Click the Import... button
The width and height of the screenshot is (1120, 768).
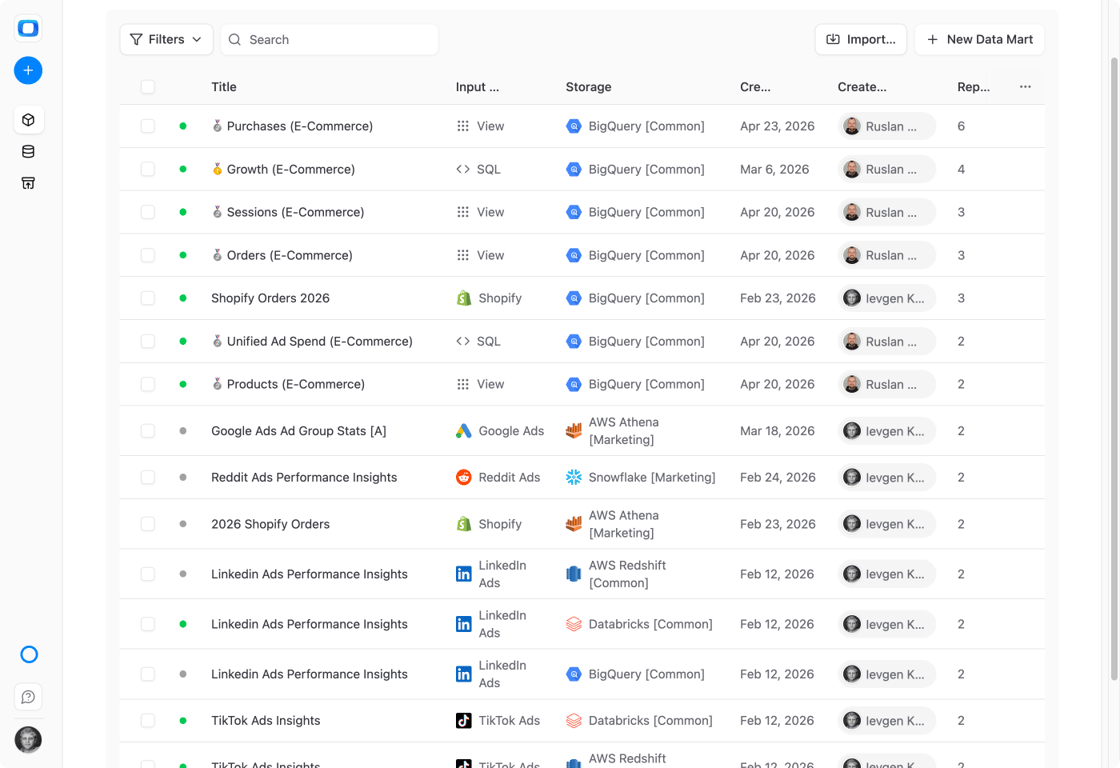(861, 39)
